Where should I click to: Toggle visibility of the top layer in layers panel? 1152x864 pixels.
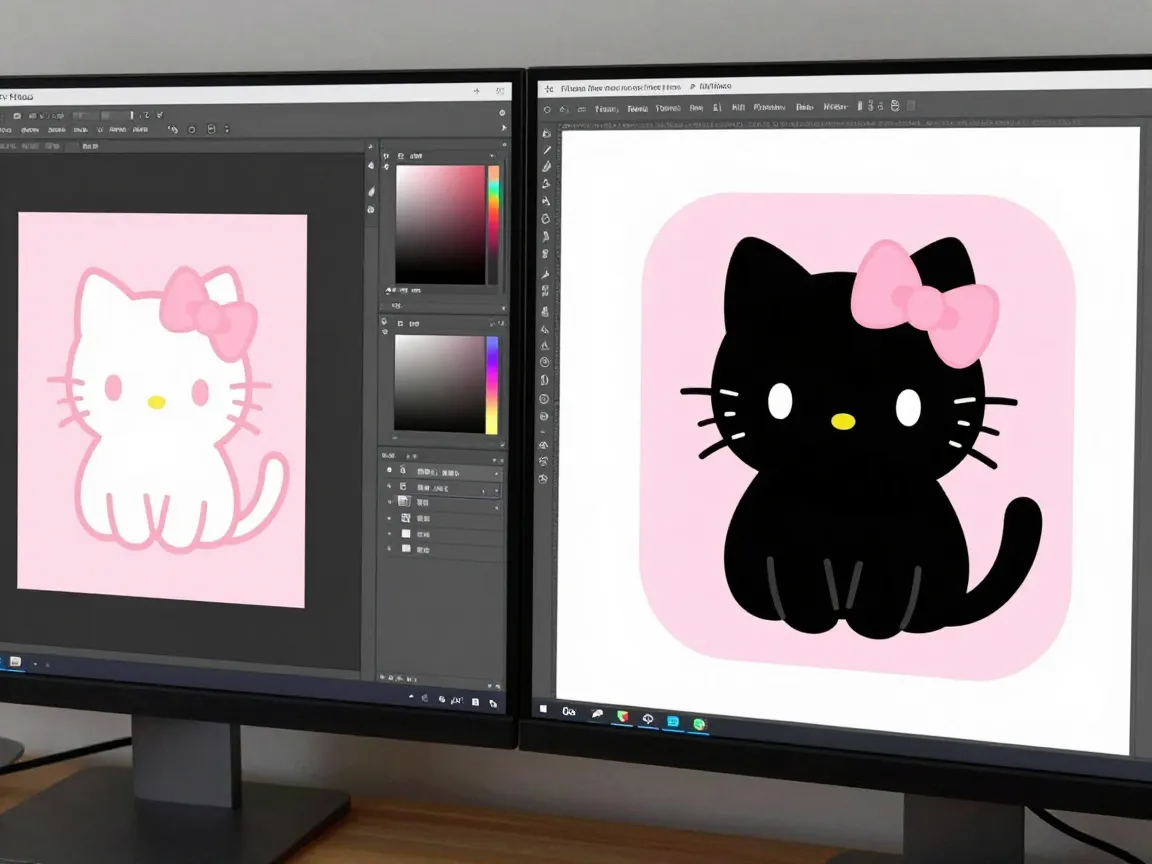pos(389,470)
